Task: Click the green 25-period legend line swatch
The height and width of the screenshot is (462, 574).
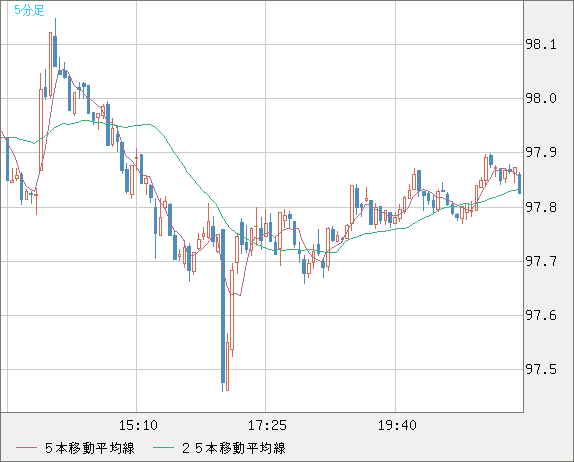Action: [163, 448]
